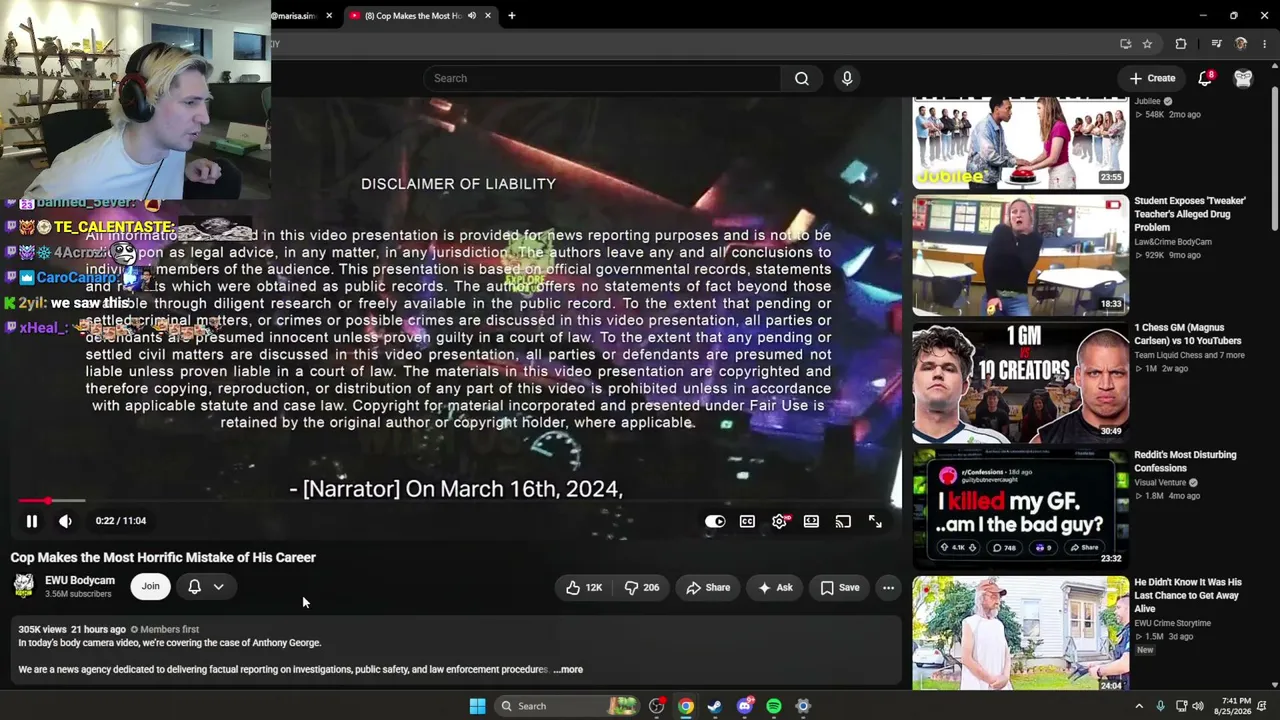Open the EWU Crime Storytime video thumbnail
The width and height of the screenshot is (1280, 720).
pyautogui.click(x=1020, y=633)
